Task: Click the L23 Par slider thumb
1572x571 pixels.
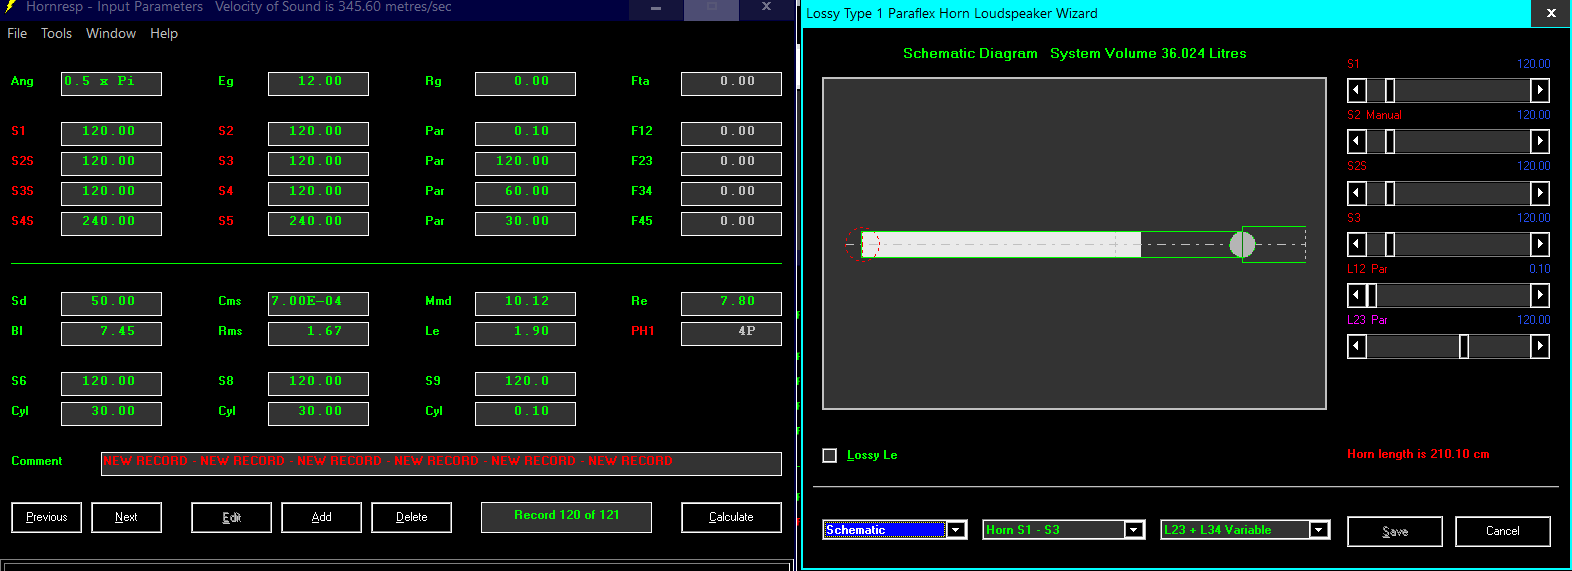Action: point(1464,346)
